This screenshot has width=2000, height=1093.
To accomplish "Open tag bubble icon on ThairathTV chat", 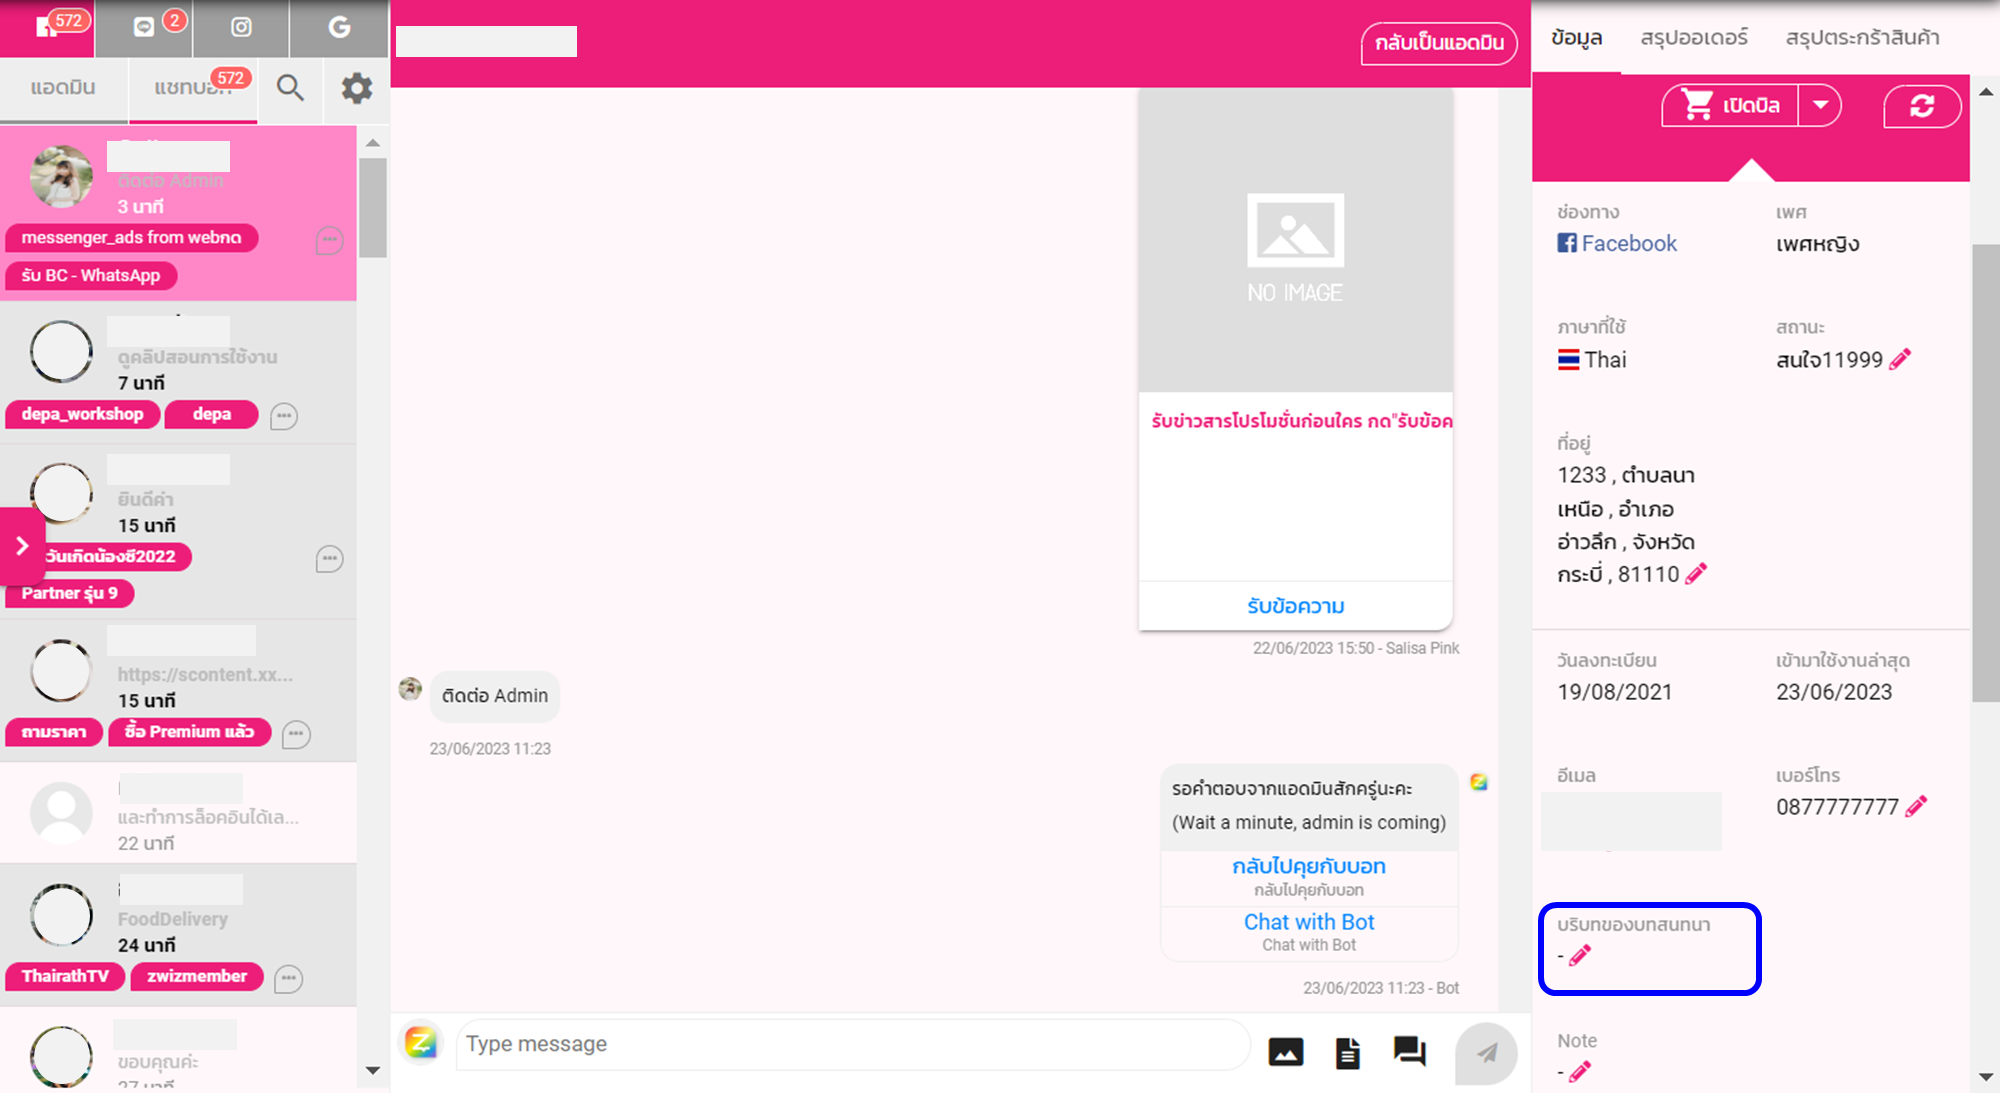I will [288, 978].
